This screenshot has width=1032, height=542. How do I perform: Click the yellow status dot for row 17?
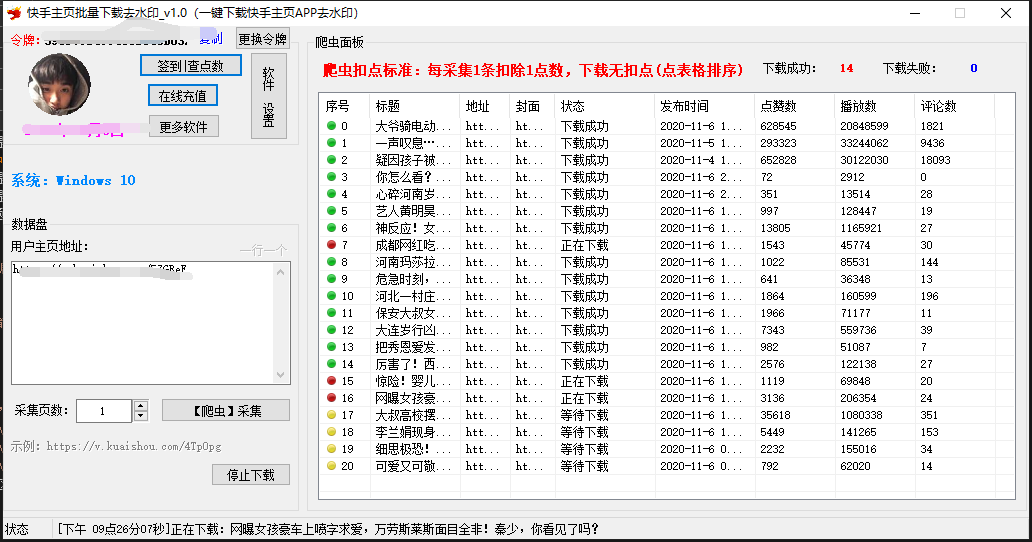click(331, 415)
